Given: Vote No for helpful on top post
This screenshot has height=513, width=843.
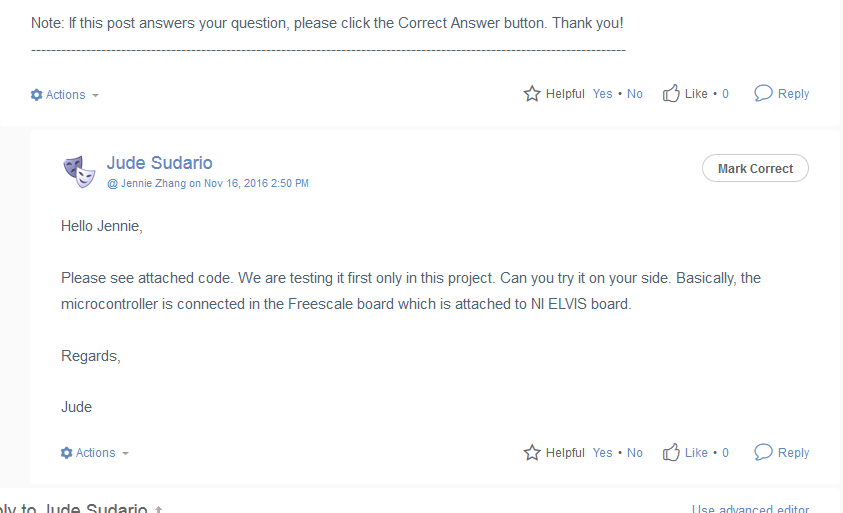Looking at the screenshot, I should click(x=635, y=94).
